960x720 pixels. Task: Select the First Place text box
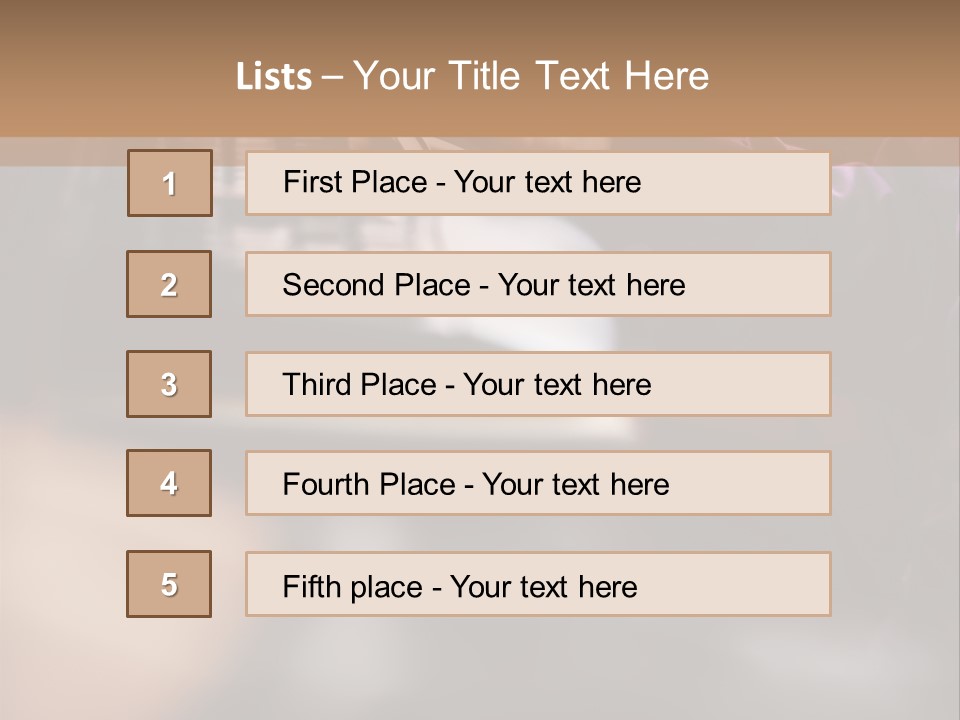(x=538, y=183)
